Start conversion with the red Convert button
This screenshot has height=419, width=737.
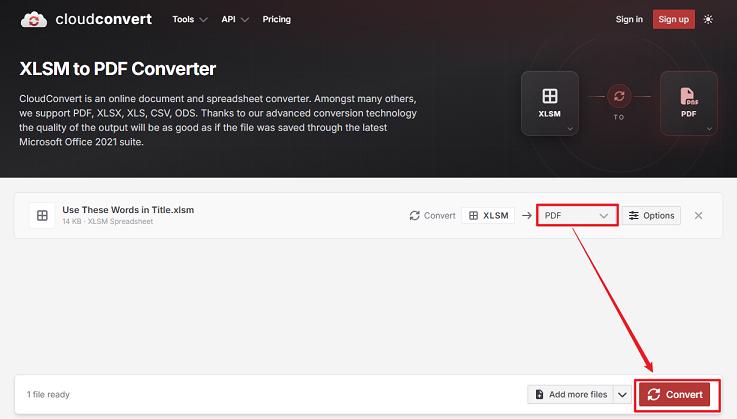point(674,395)
